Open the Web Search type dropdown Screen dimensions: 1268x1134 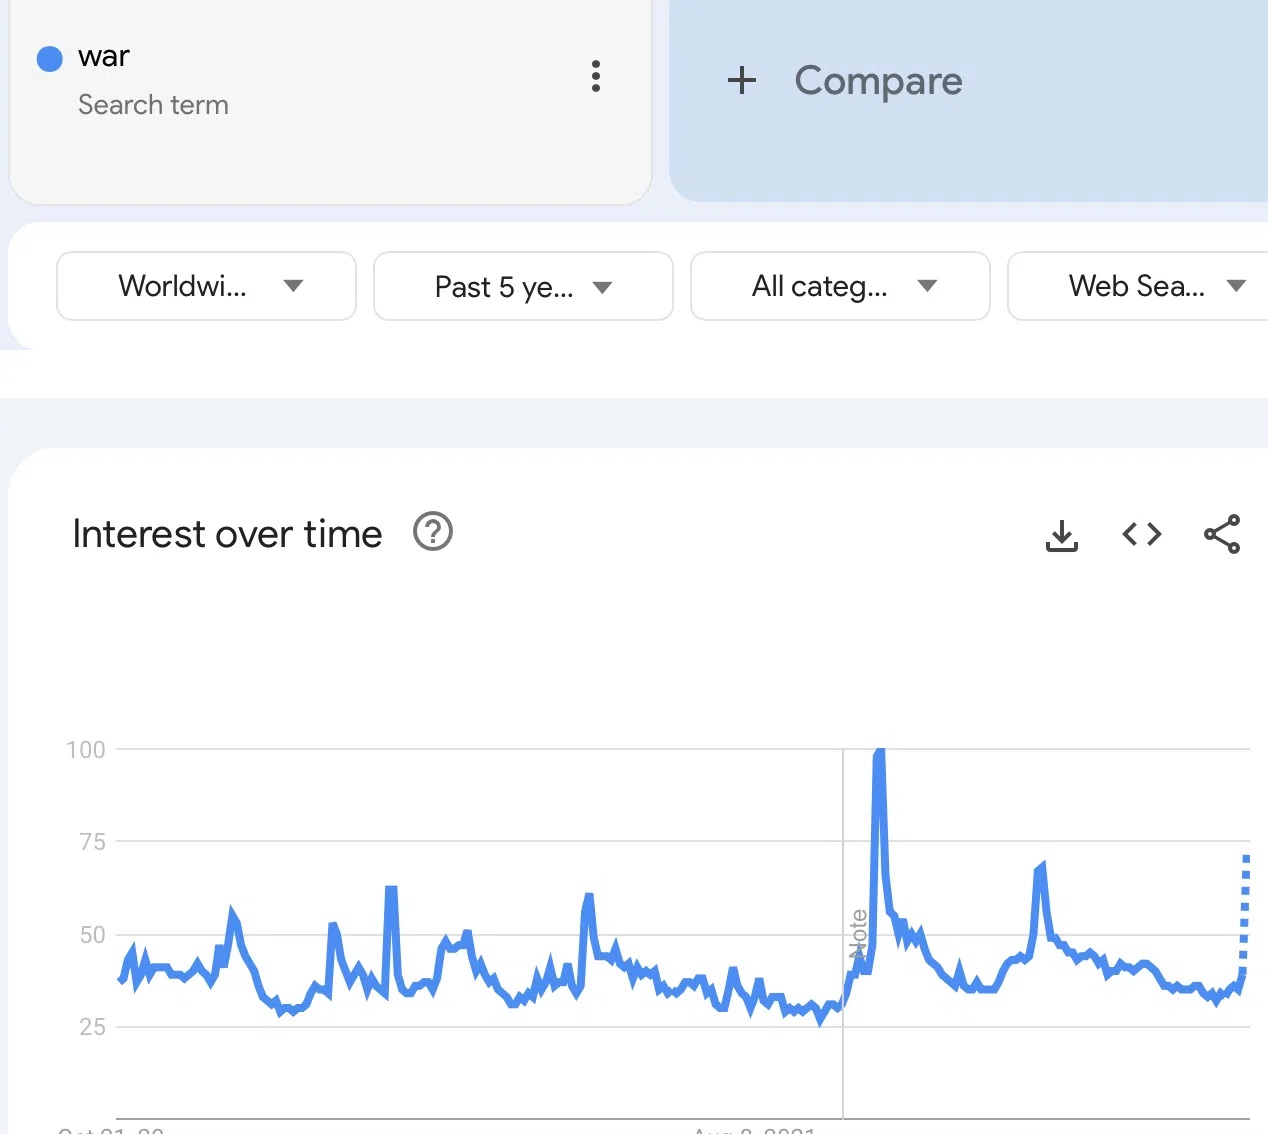1138,286
